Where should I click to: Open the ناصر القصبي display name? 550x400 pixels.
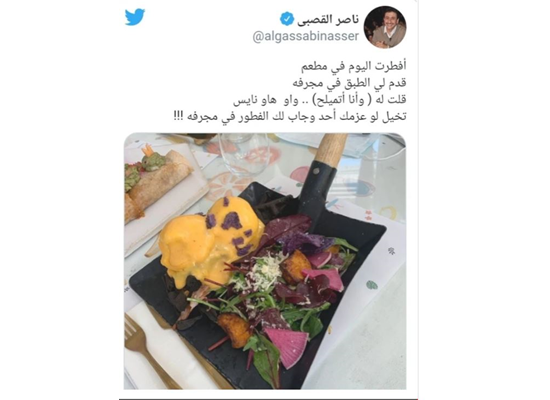point(328,19)
